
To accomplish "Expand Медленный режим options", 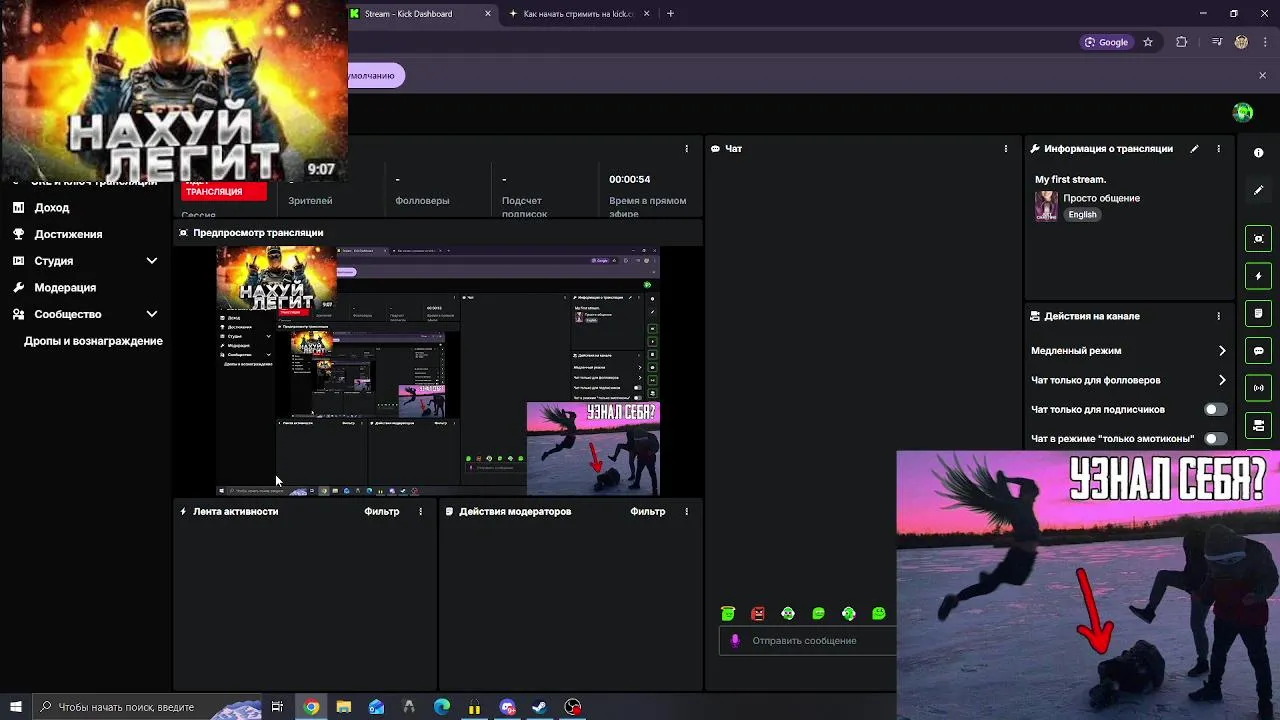I will (1222, 351).
